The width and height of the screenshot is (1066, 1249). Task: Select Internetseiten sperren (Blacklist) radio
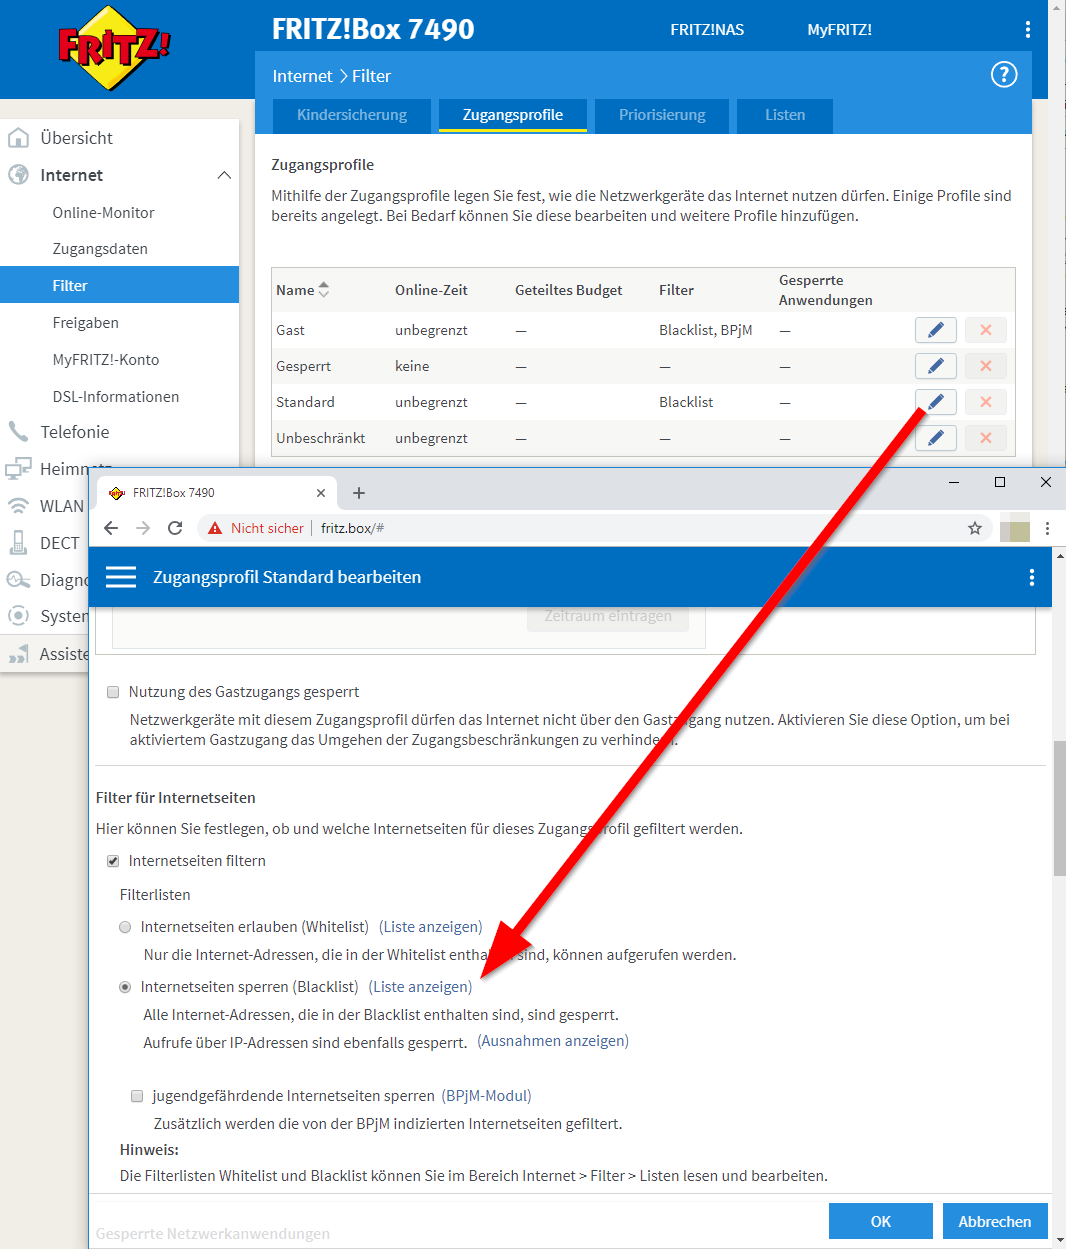(x=125, y=987)
